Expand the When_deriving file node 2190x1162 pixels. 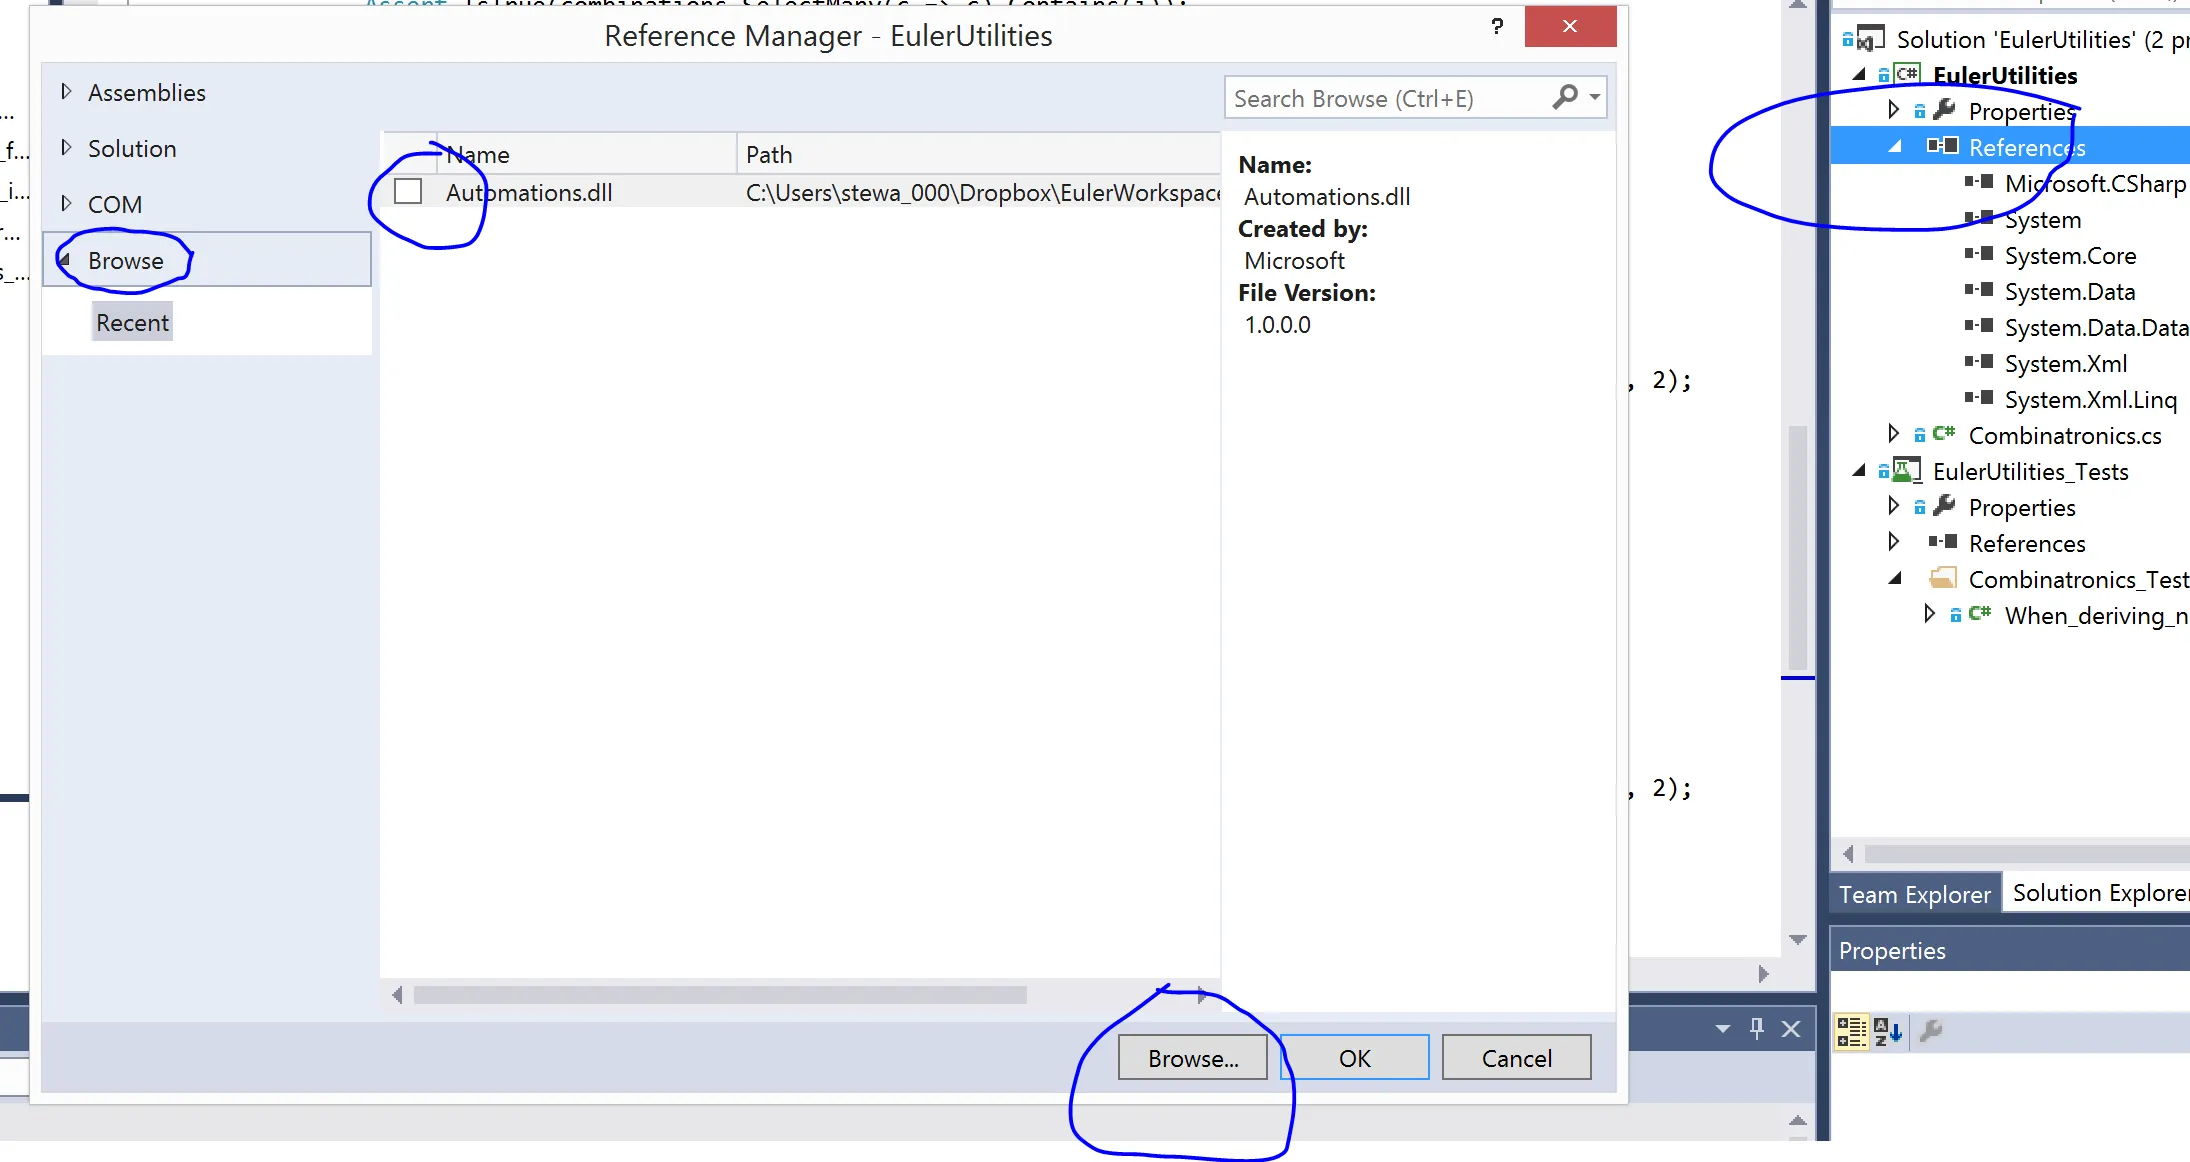1929,614
